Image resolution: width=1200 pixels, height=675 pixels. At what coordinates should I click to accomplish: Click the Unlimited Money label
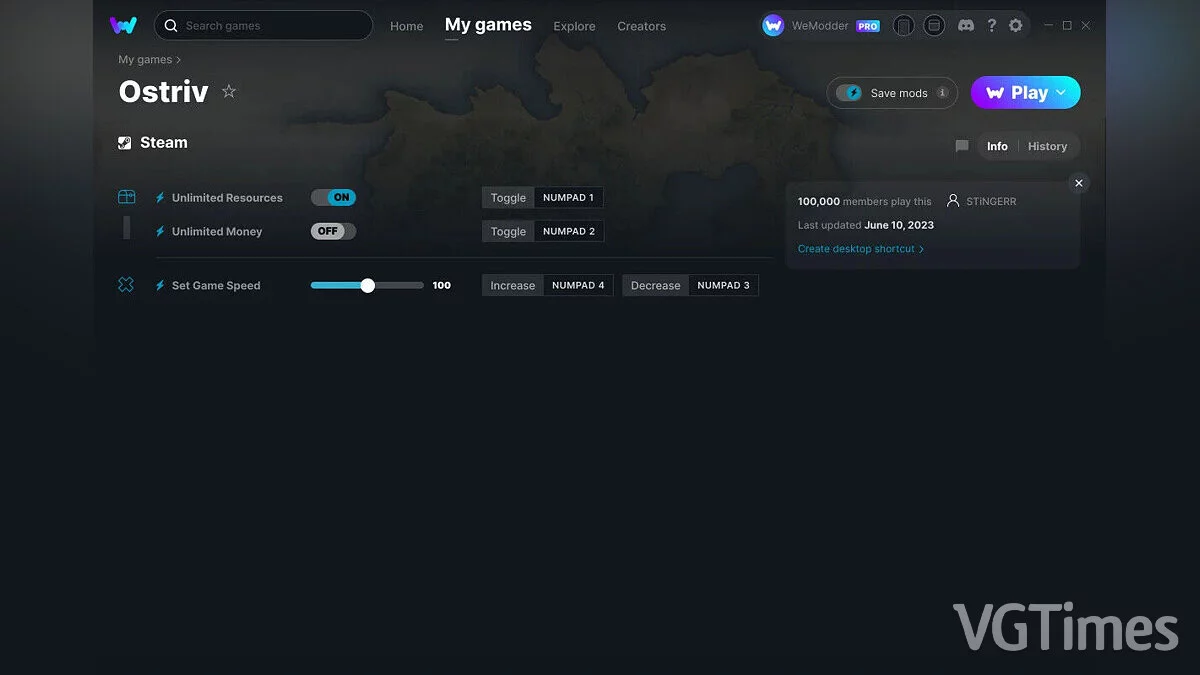click(217, 231)
